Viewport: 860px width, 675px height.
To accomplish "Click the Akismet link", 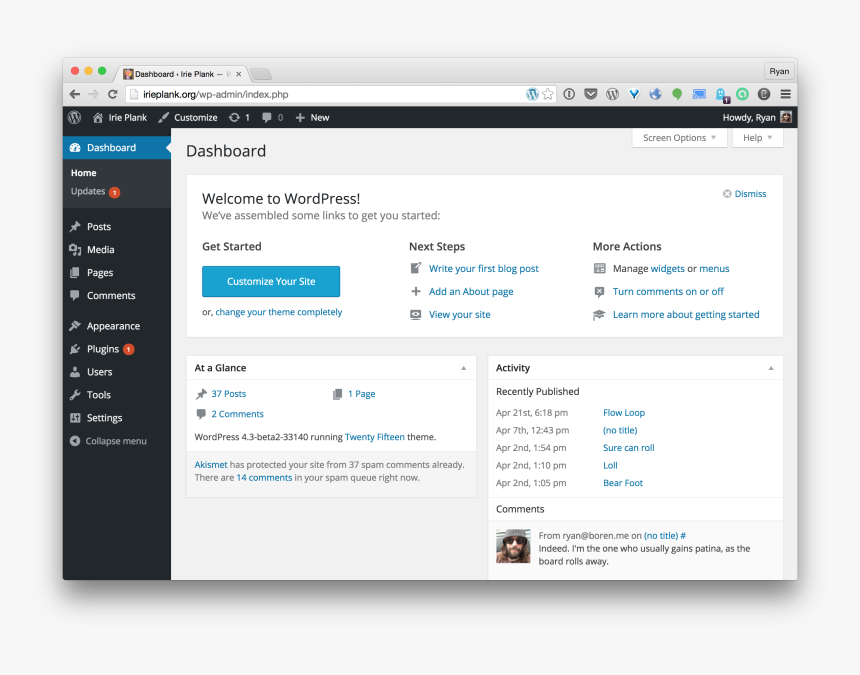I will (x=211, y=465).
